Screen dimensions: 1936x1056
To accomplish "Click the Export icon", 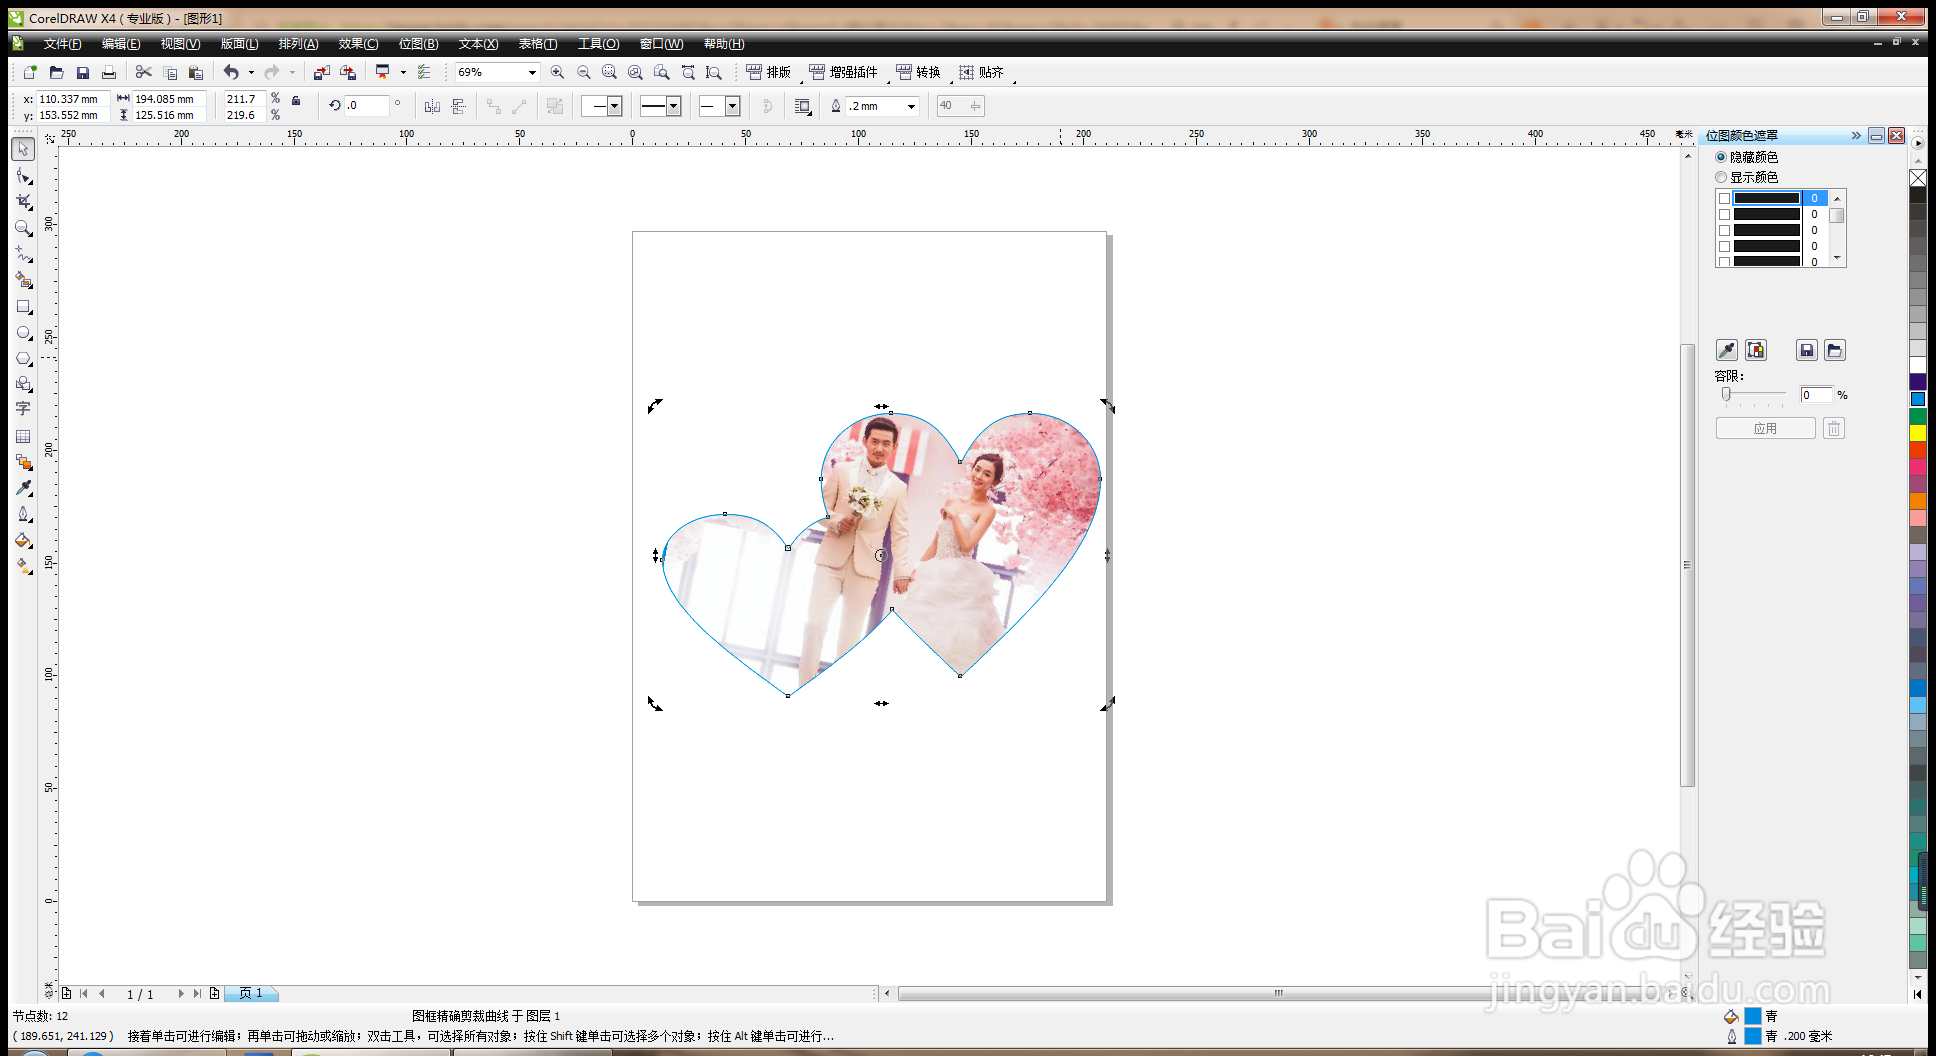I will [x=348, y=72].
